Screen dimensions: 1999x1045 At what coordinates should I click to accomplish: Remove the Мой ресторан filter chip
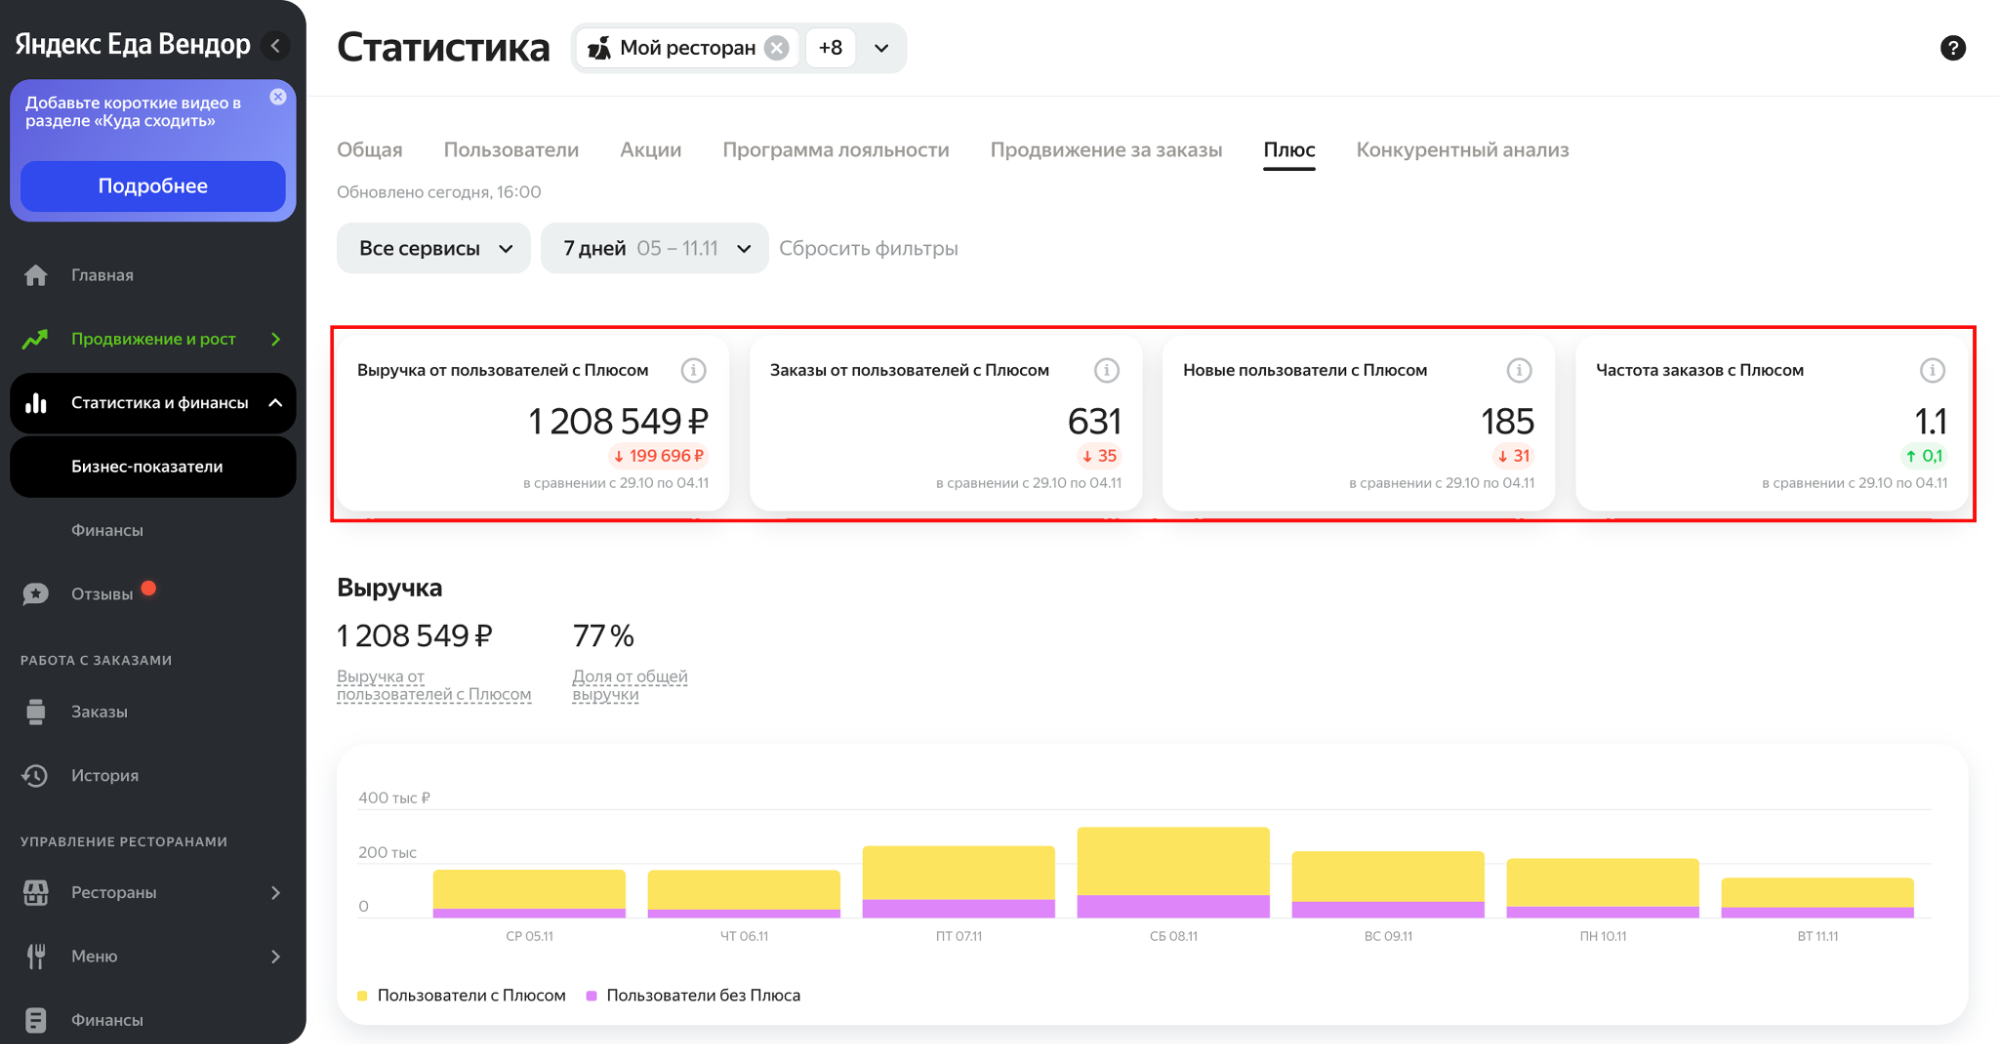[x=777, y=48]
